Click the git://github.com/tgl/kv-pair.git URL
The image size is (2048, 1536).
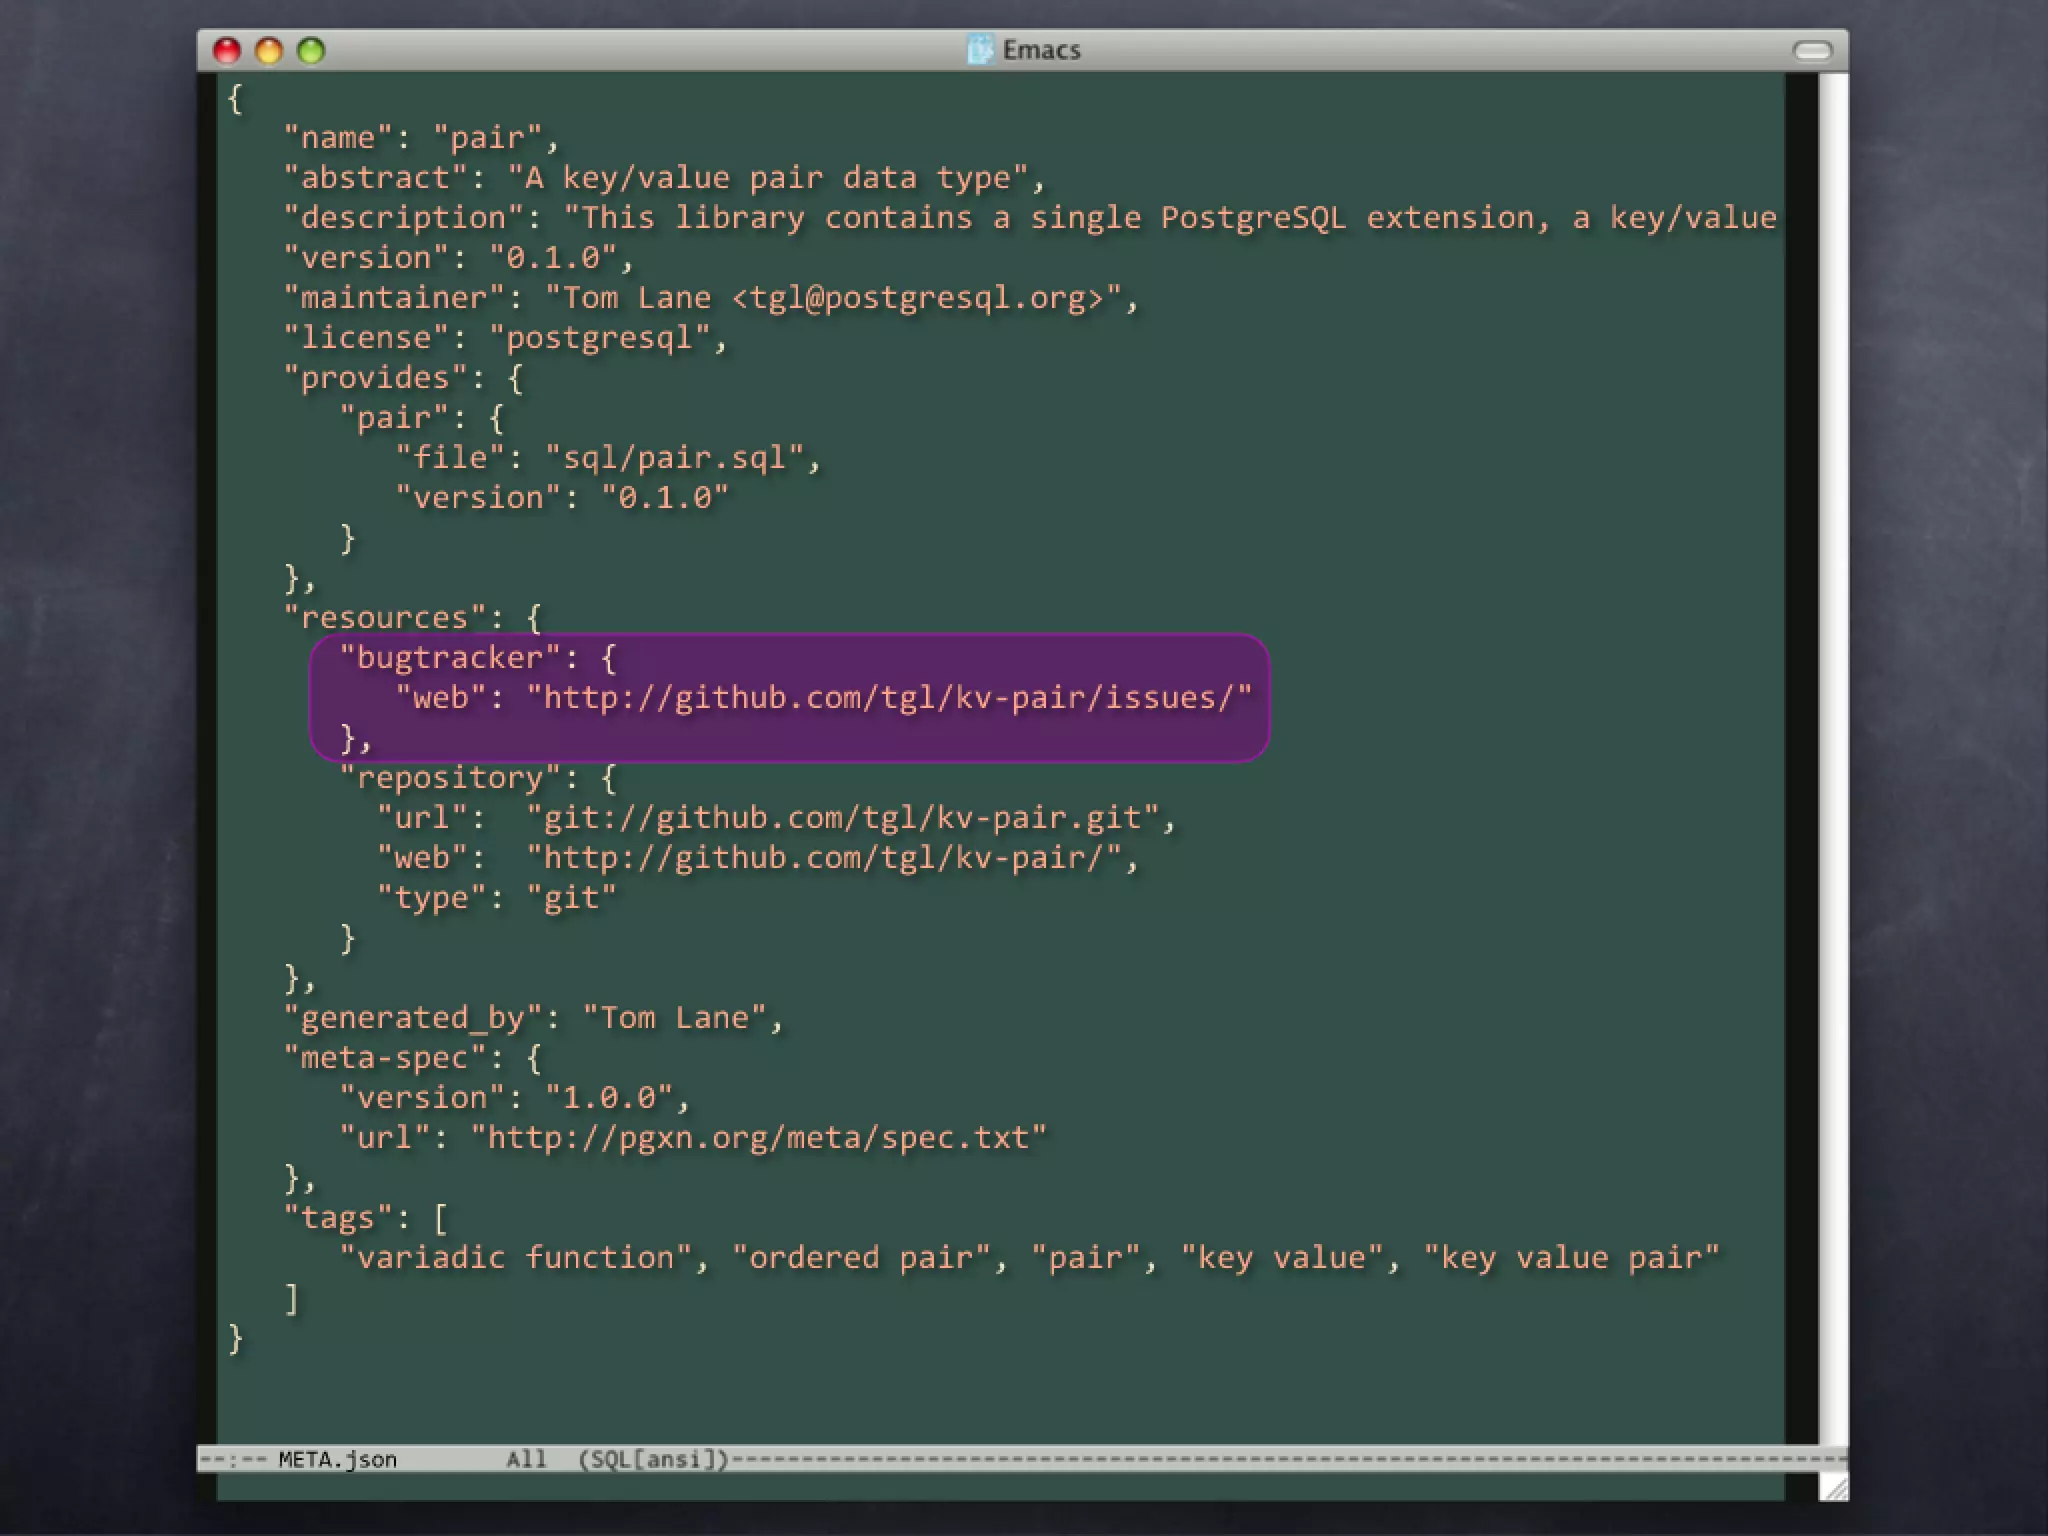[x=842, y=818]
